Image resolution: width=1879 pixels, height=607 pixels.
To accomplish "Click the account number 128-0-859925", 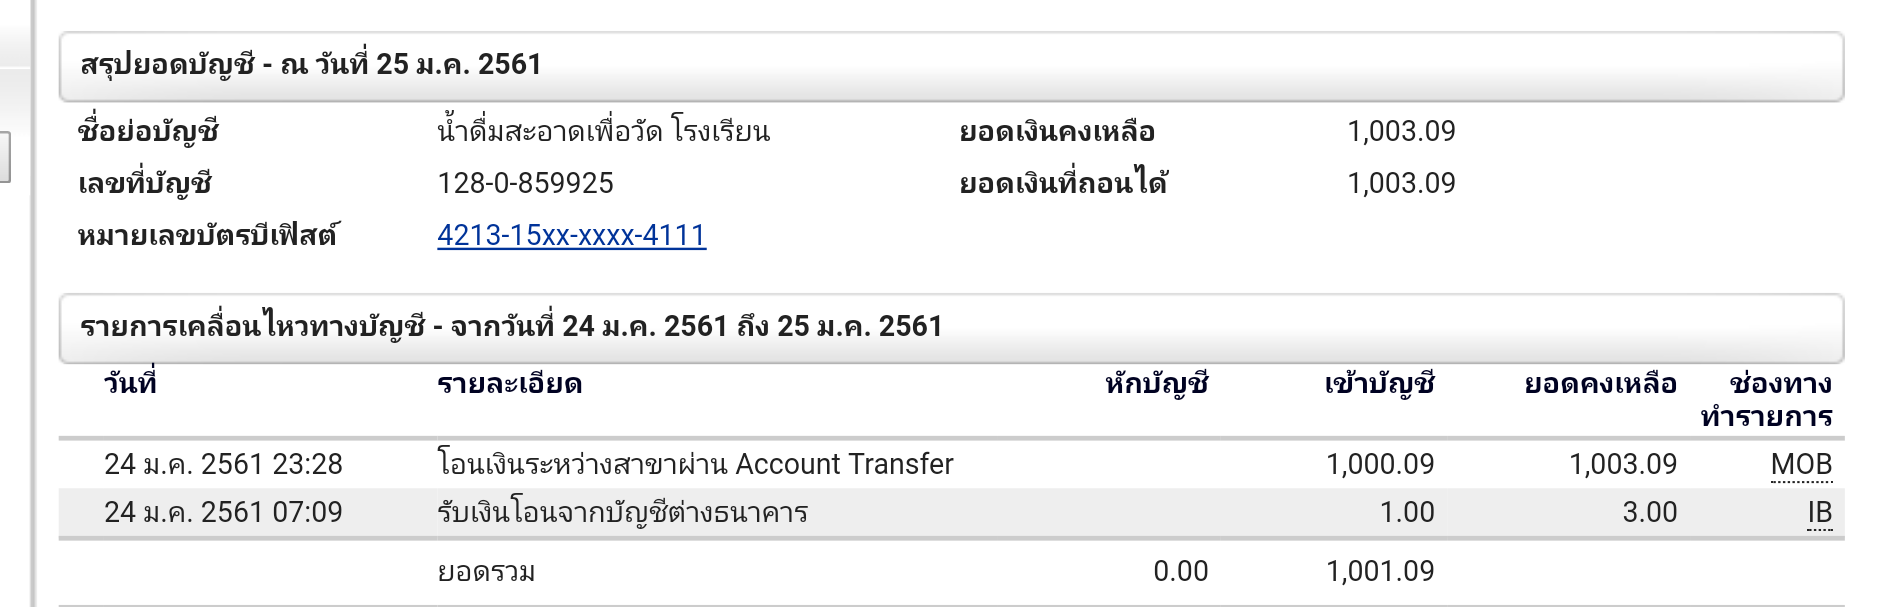I will coord(525,183).
